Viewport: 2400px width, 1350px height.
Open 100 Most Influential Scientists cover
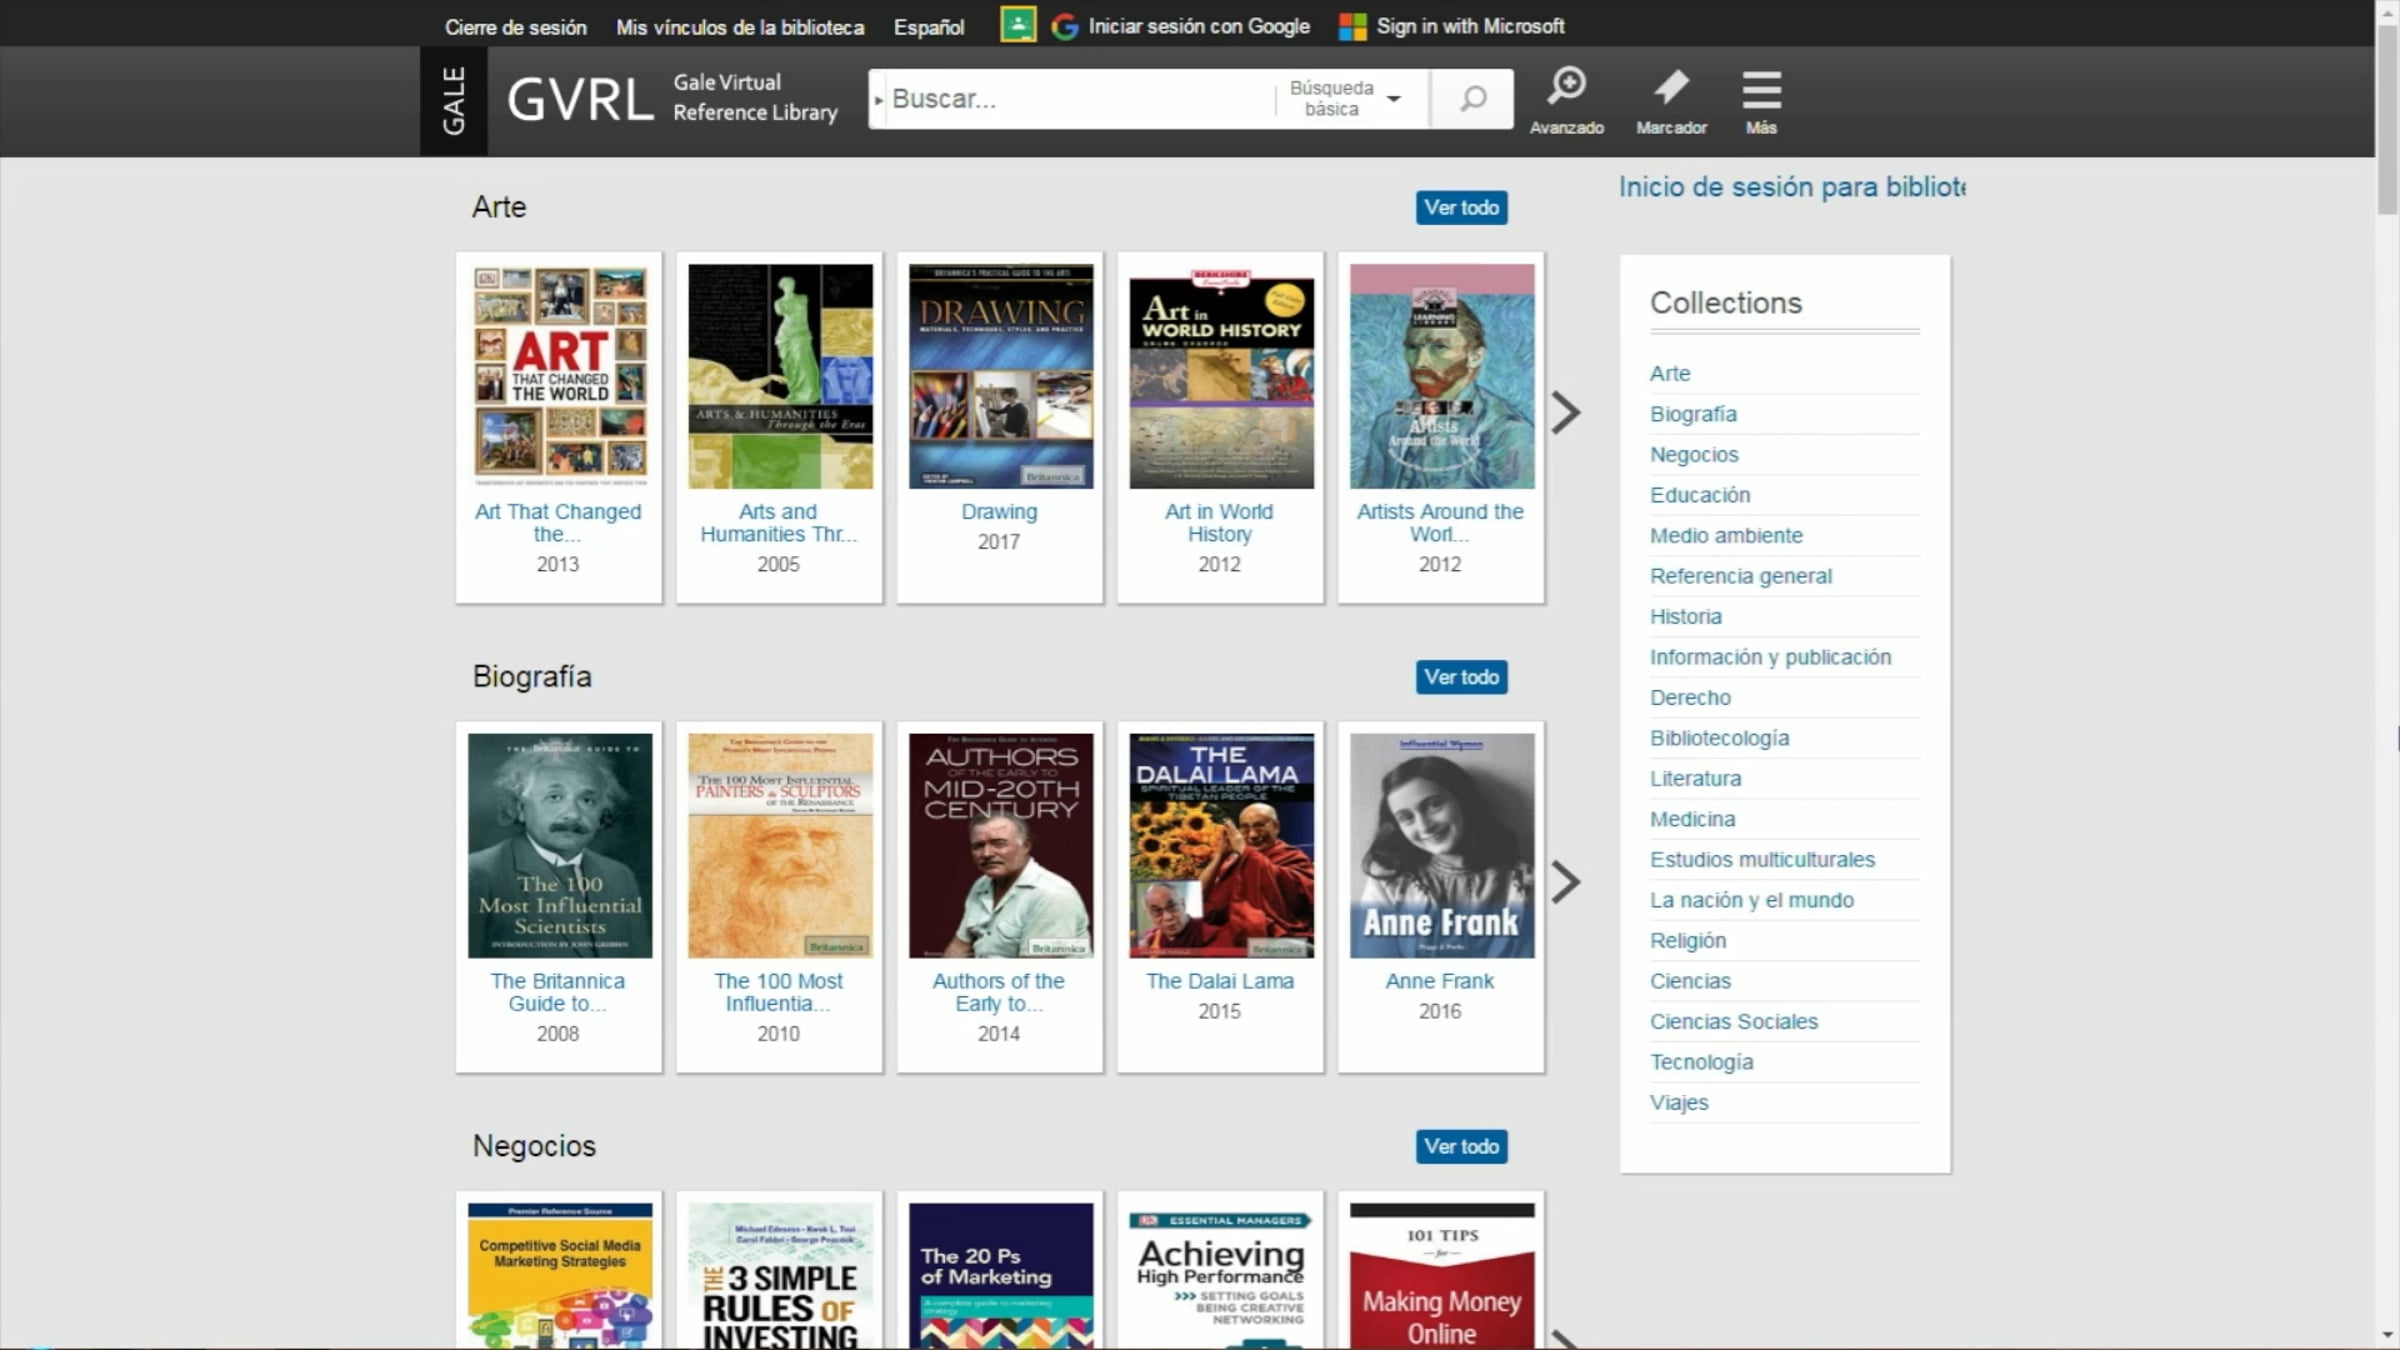pyautogui.click(x=560, y=846)
